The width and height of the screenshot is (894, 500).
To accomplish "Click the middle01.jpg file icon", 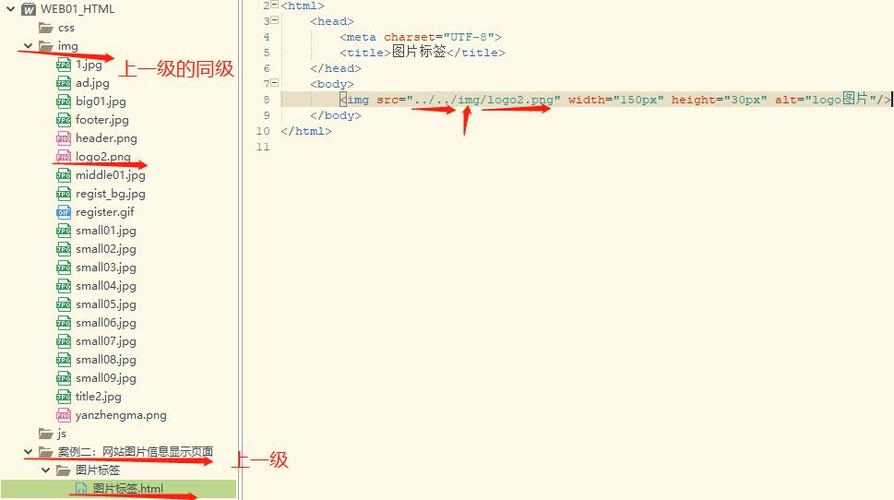I will (63, 175).
